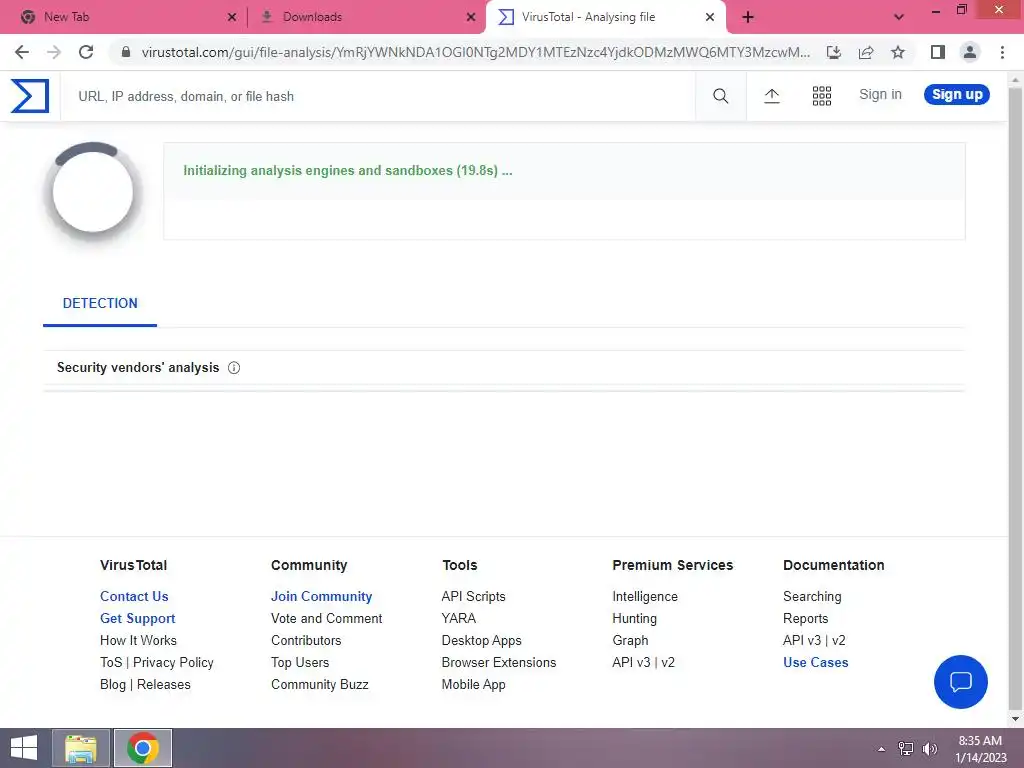Viewport: 1024px width, 768px height.
Task: Select the VirusTotal - Analysing file tab
Action: [605, 17]
